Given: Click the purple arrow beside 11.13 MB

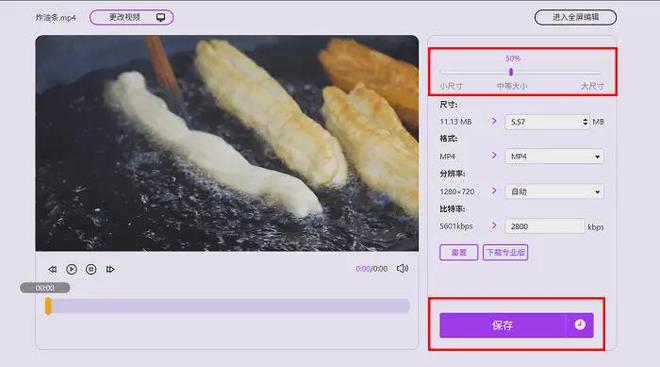Looking at the screenshot, I should tap(494, 121).
